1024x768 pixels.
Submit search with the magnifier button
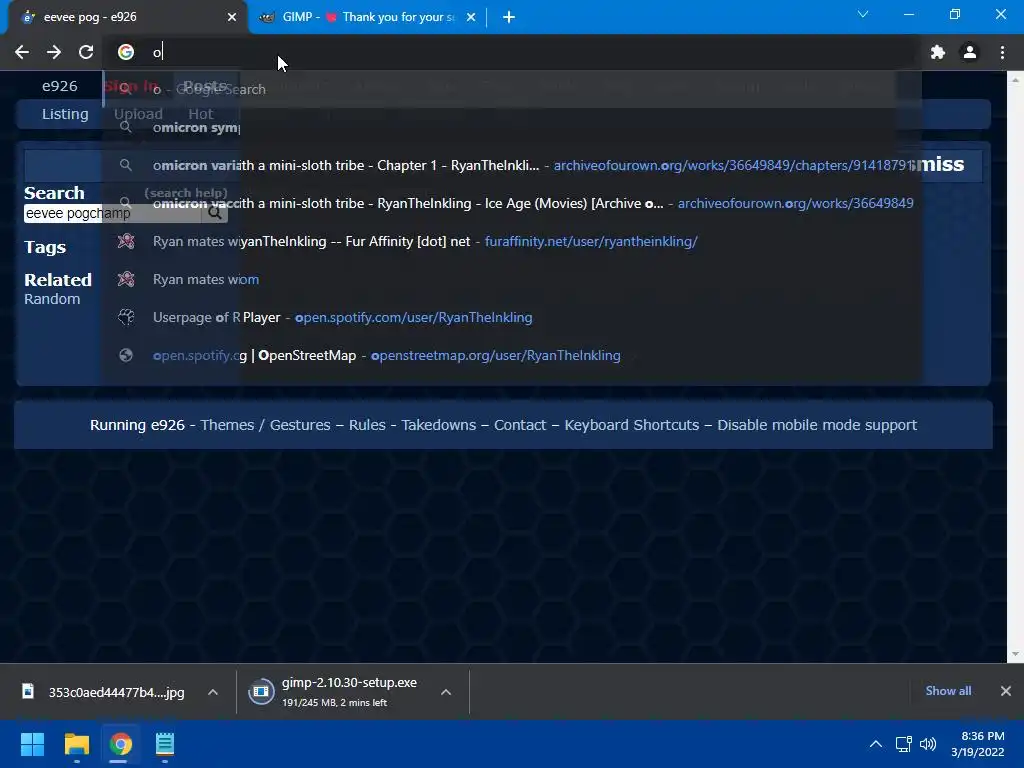[215, 214]
